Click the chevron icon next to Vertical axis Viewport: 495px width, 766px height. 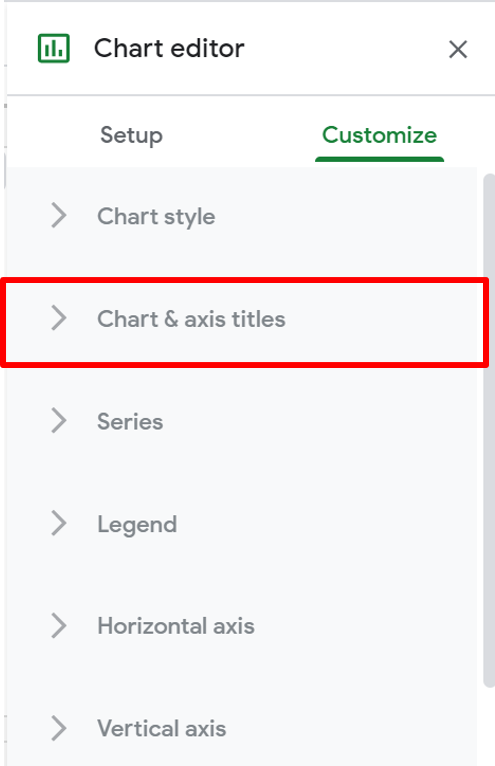click(59, 728)
